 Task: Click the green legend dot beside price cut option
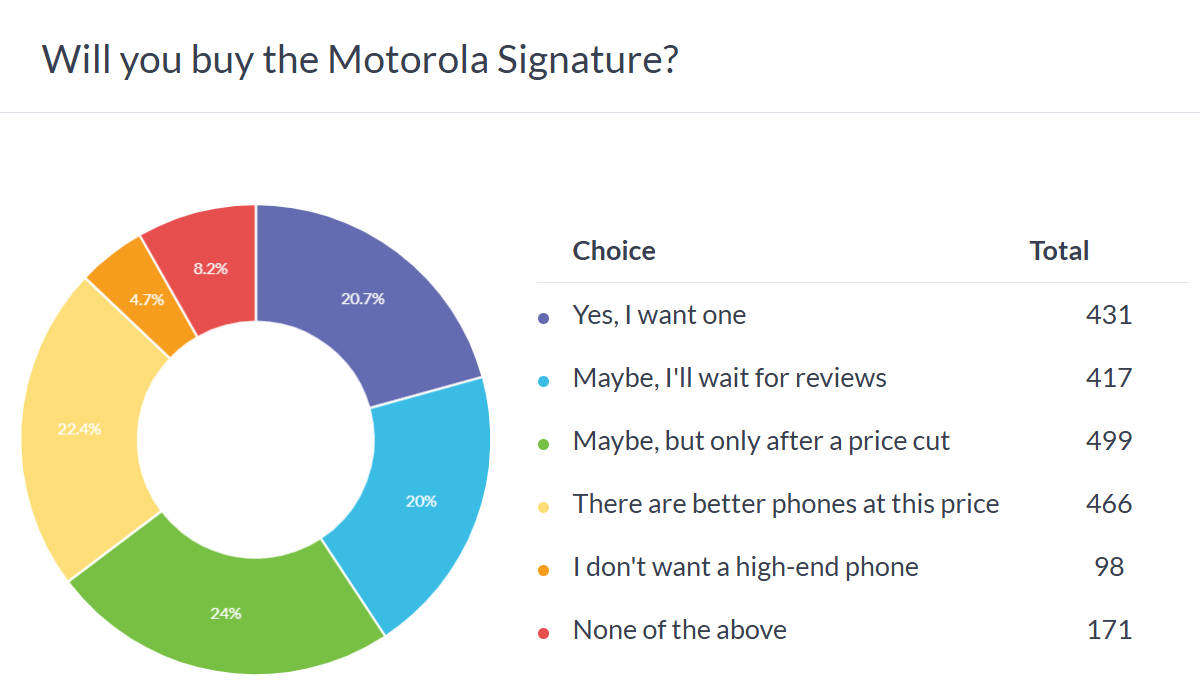click(544, 444)
